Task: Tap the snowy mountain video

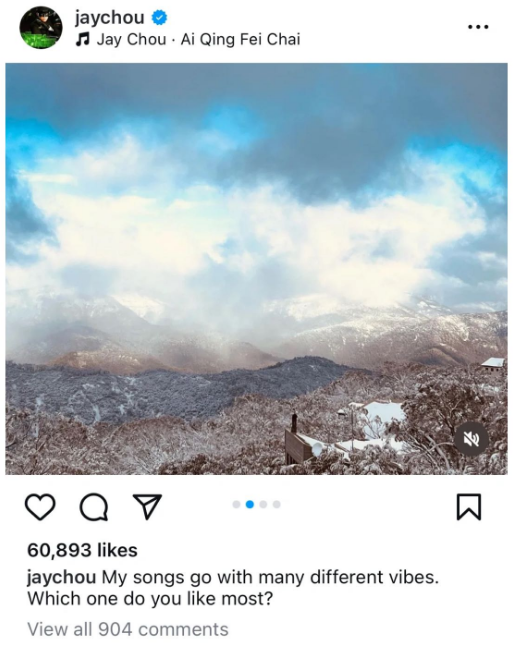Action: pos(256,269)
